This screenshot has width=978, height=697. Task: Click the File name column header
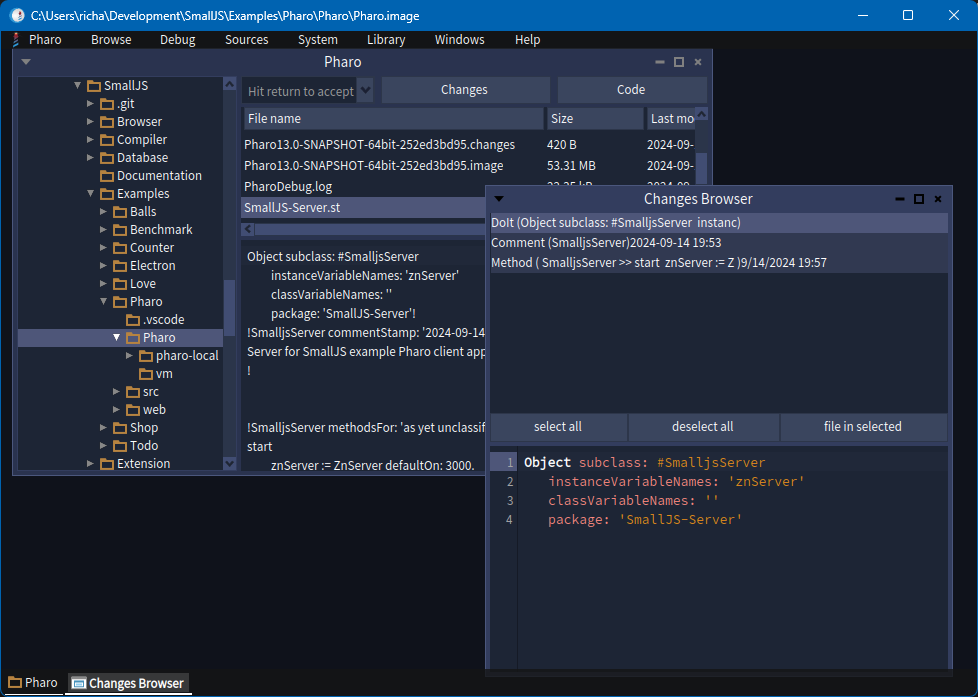coord(394,119)
